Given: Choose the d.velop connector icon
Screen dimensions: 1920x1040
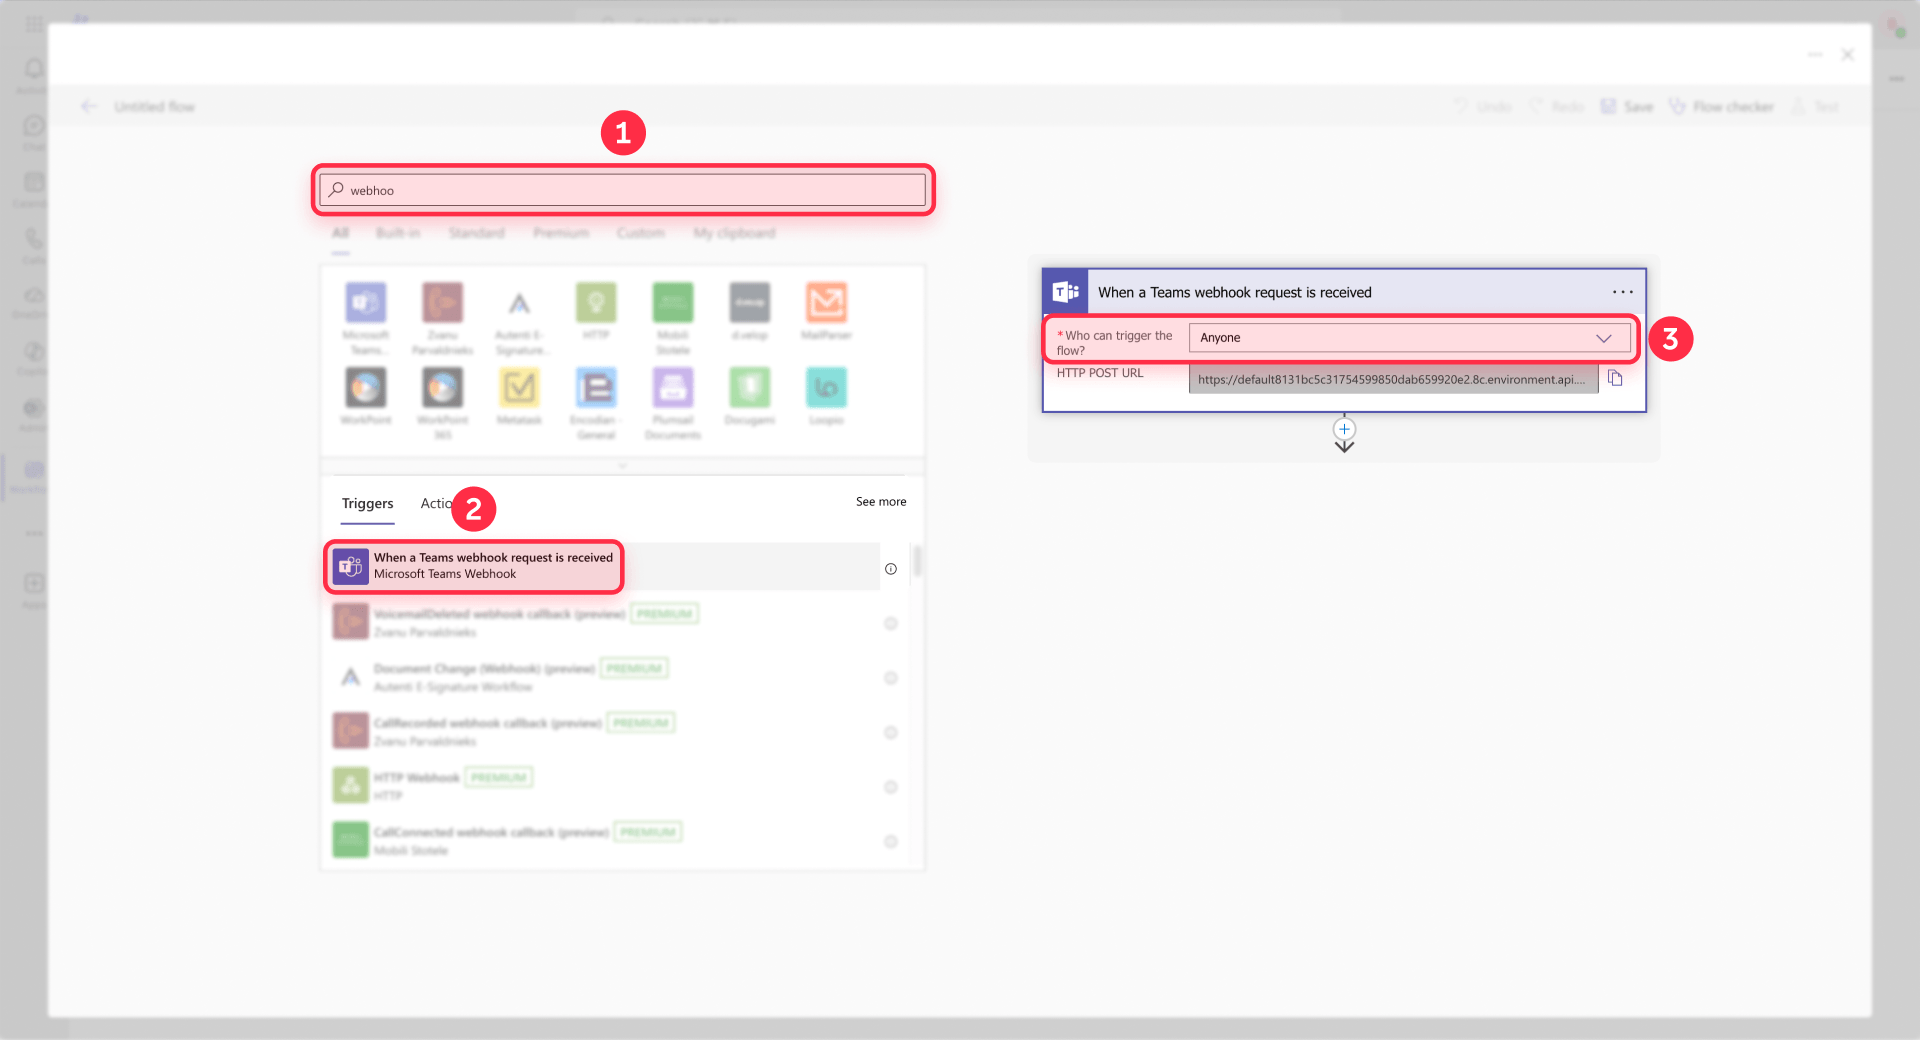Looking at the screenshot, I should [x=749, y=302].
